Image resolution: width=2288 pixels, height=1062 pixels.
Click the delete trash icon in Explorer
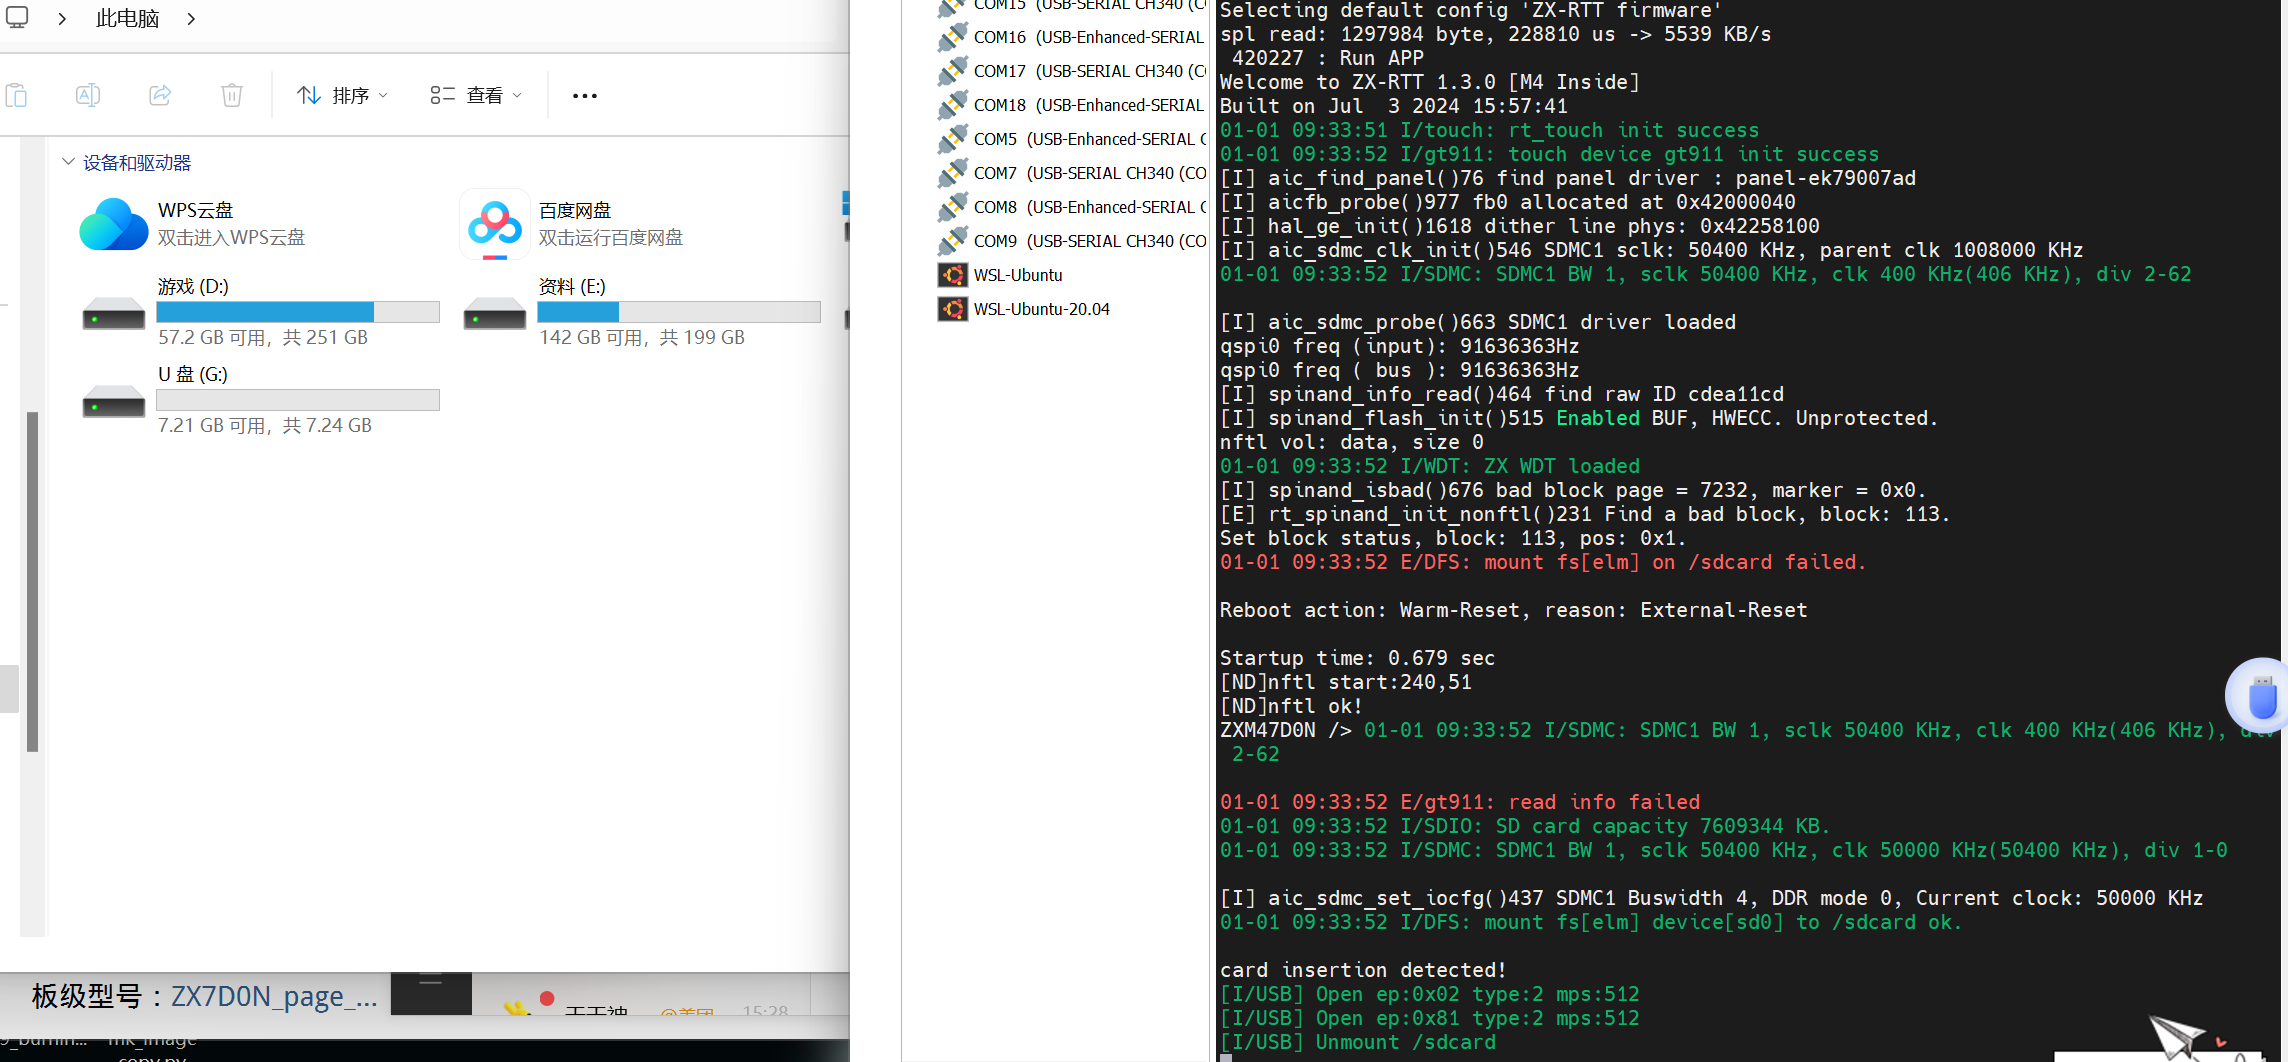pos(232,95)
